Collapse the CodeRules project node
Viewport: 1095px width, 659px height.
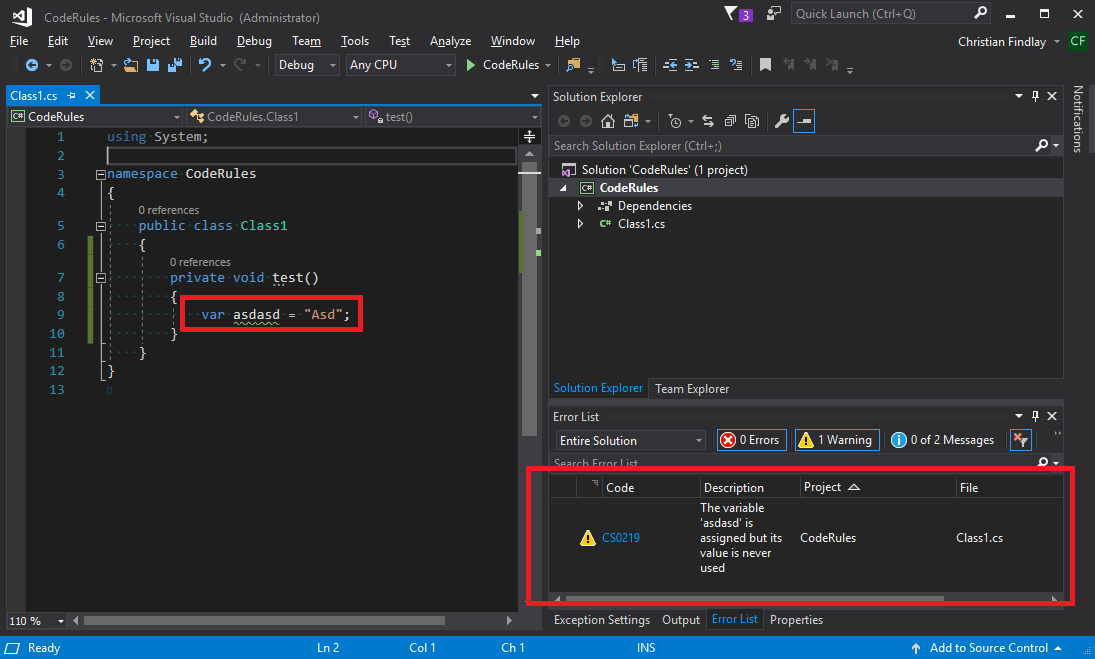pos(563,188)
